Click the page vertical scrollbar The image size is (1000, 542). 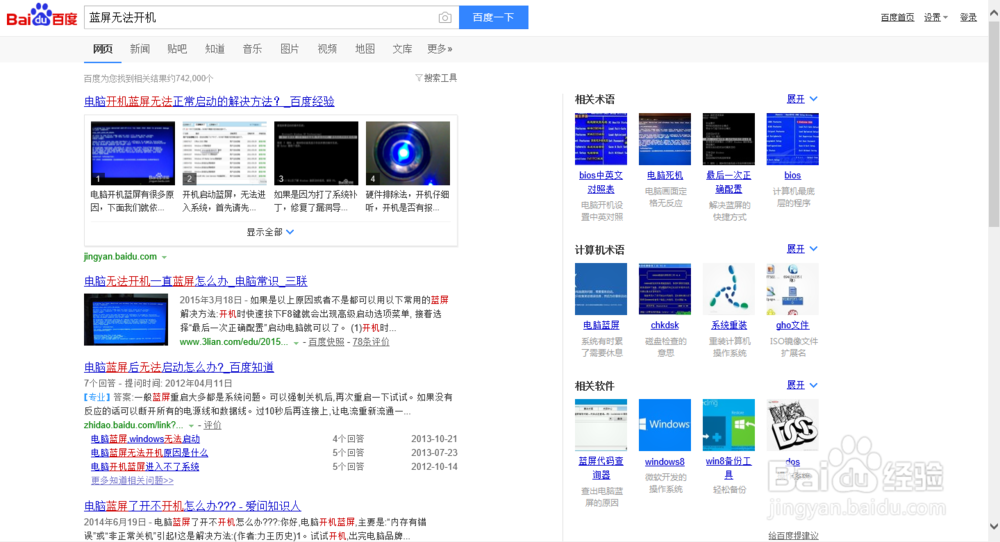994,124
